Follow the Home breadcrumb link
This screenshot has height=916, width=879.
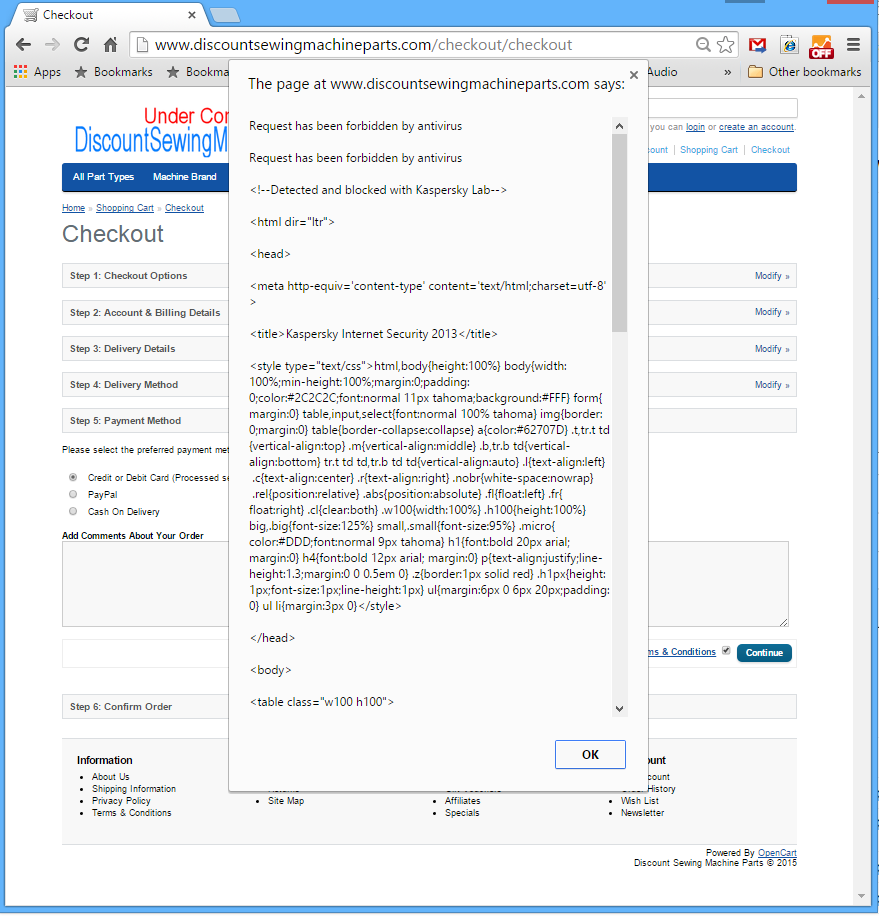[74, 208]
